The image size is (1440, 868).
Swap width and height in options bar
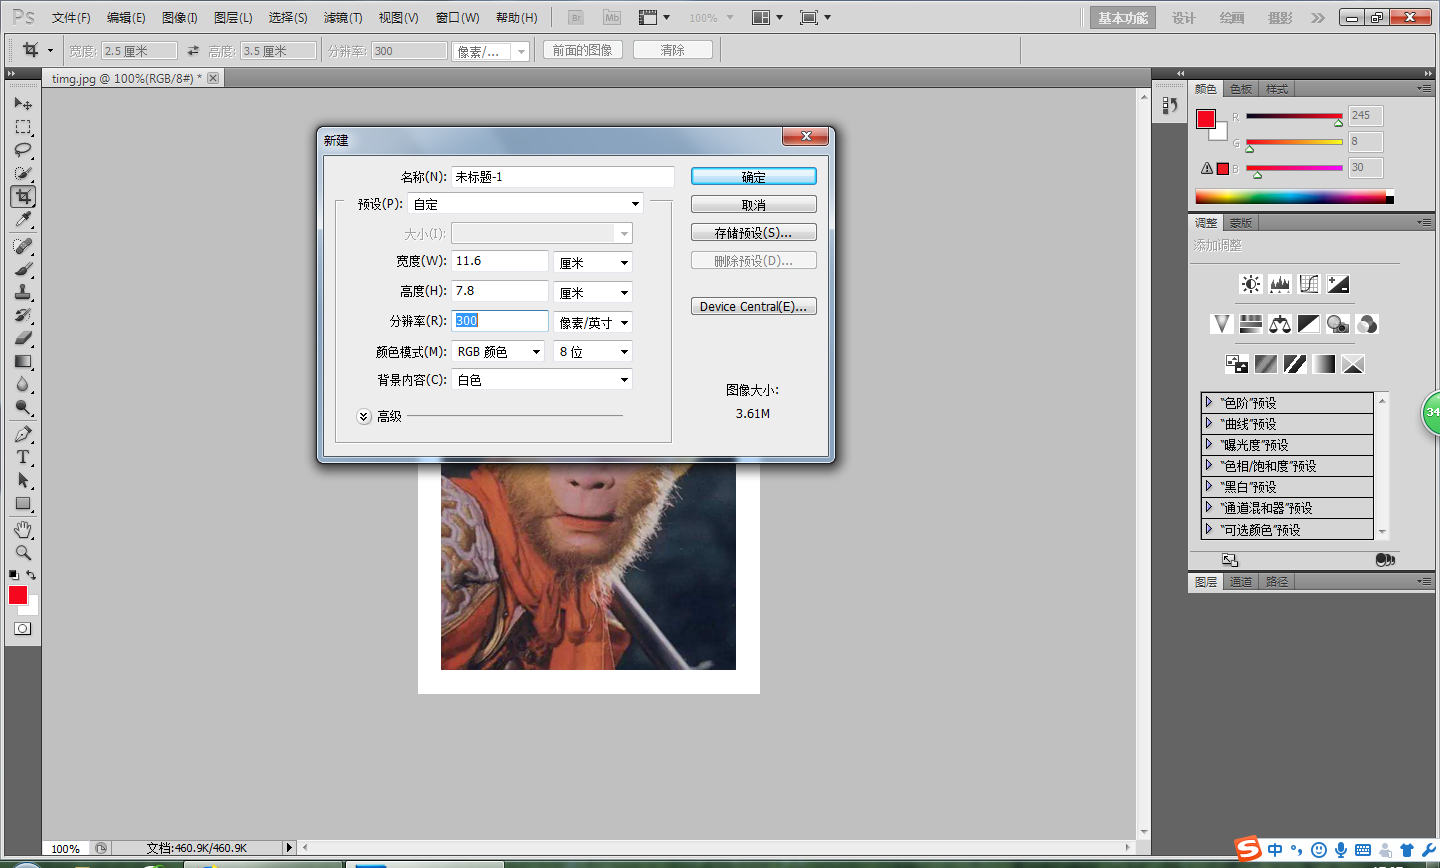point(193,50)
